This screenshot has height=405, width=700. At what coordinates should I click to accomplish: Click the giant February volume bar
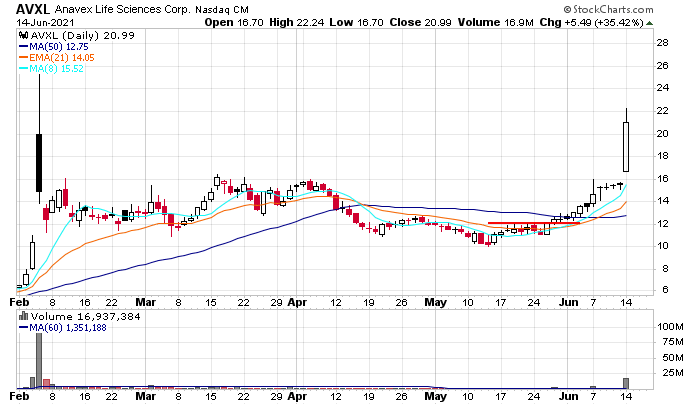tap(39, 361)
